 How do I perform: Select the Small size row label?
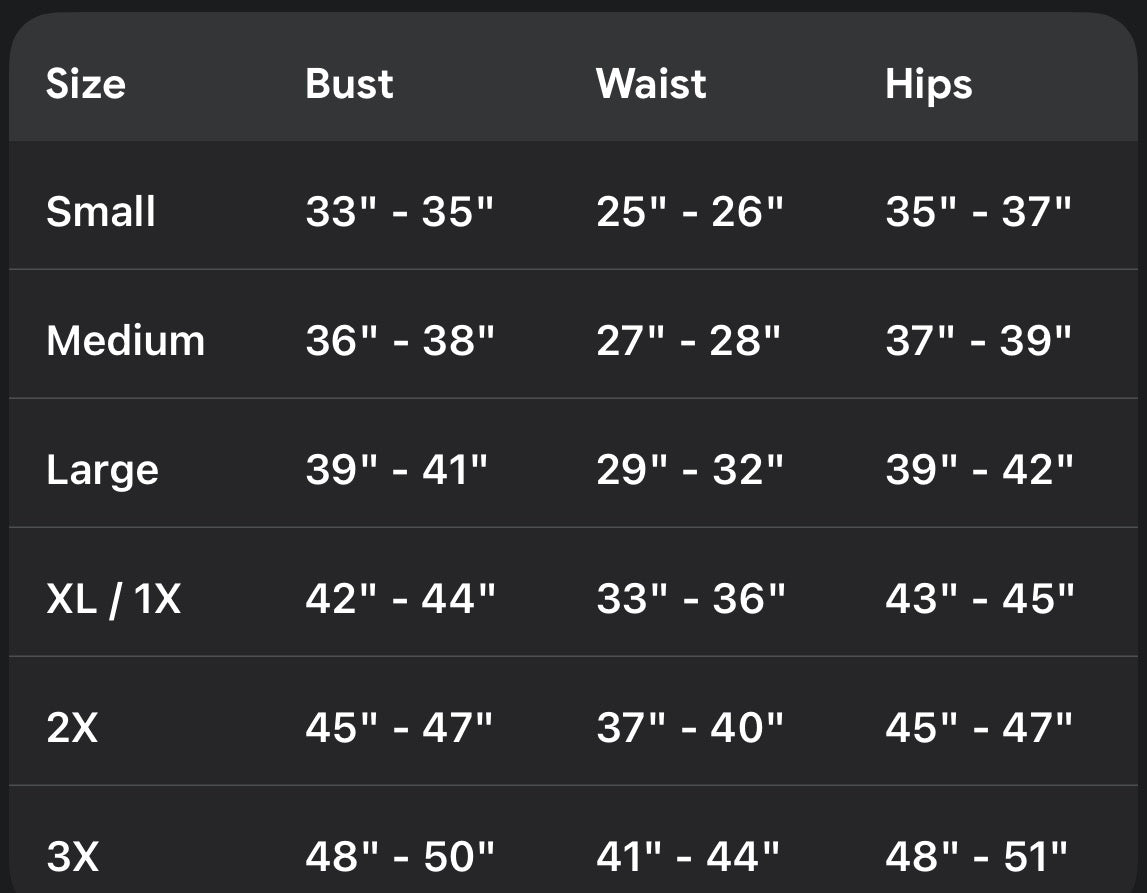click(x=101, y=212)
